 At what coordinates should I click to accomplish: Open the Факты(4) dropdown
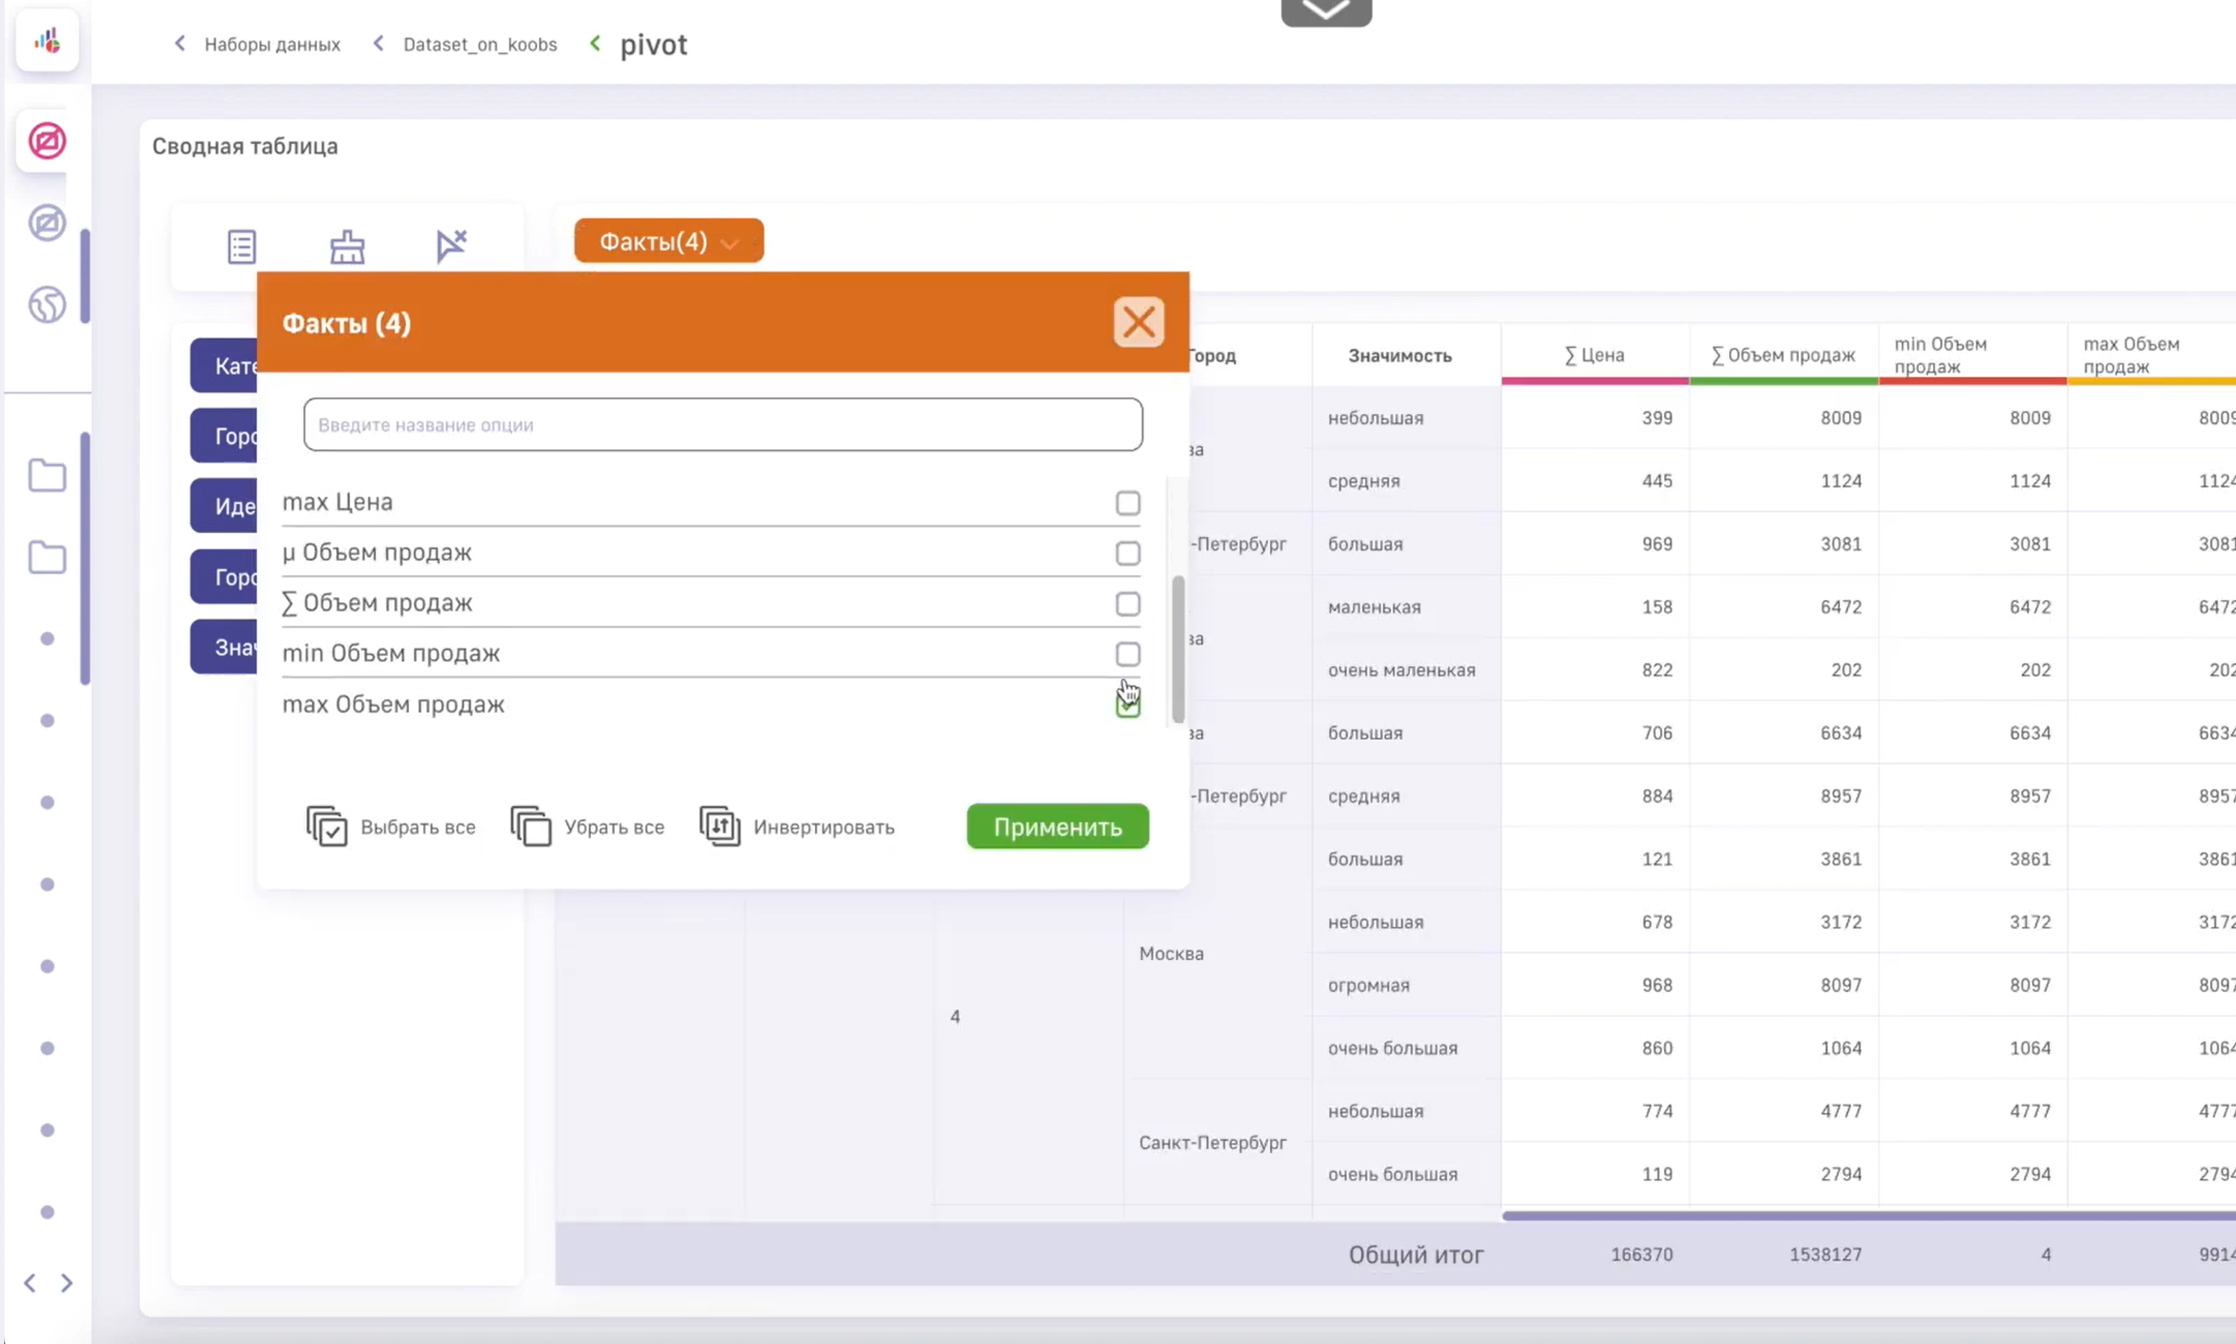click(x=668, y=241)
